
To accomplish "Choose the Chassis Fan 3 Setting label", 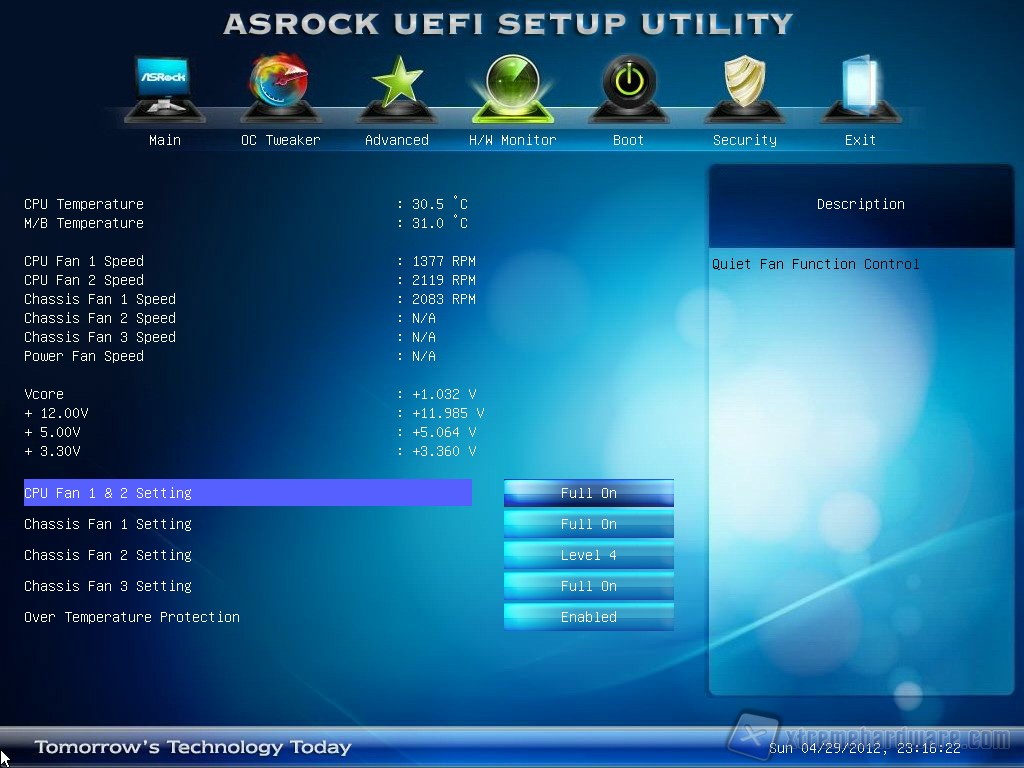I will 108,586.
